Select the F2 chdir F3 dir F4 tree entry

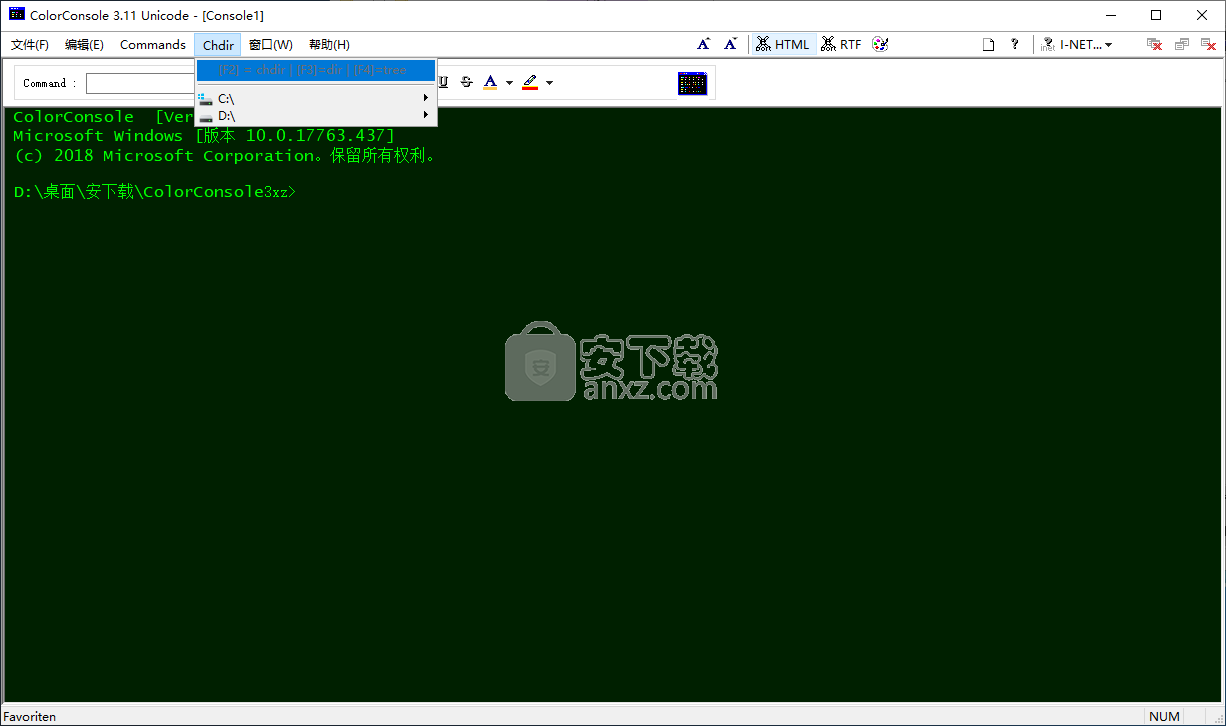coord(316,70)
